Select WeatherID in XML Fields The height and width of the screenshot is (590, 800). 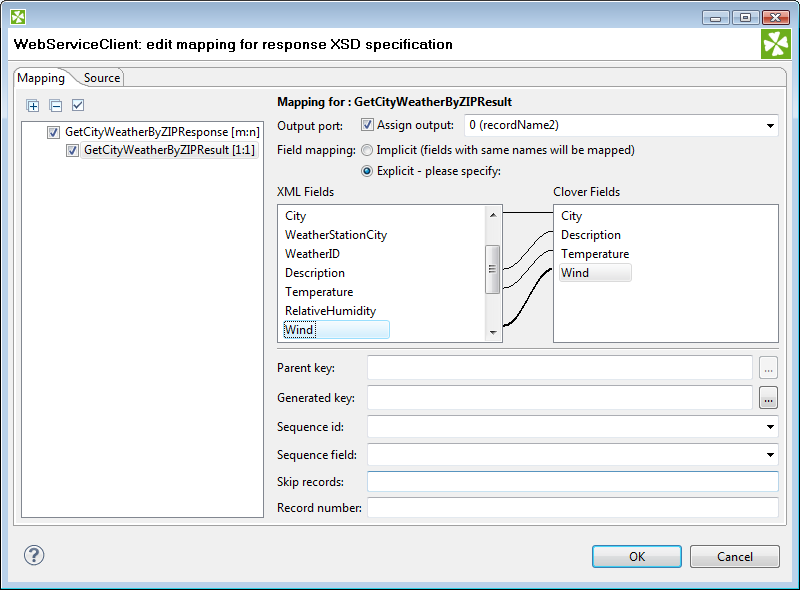pos(312,254)
